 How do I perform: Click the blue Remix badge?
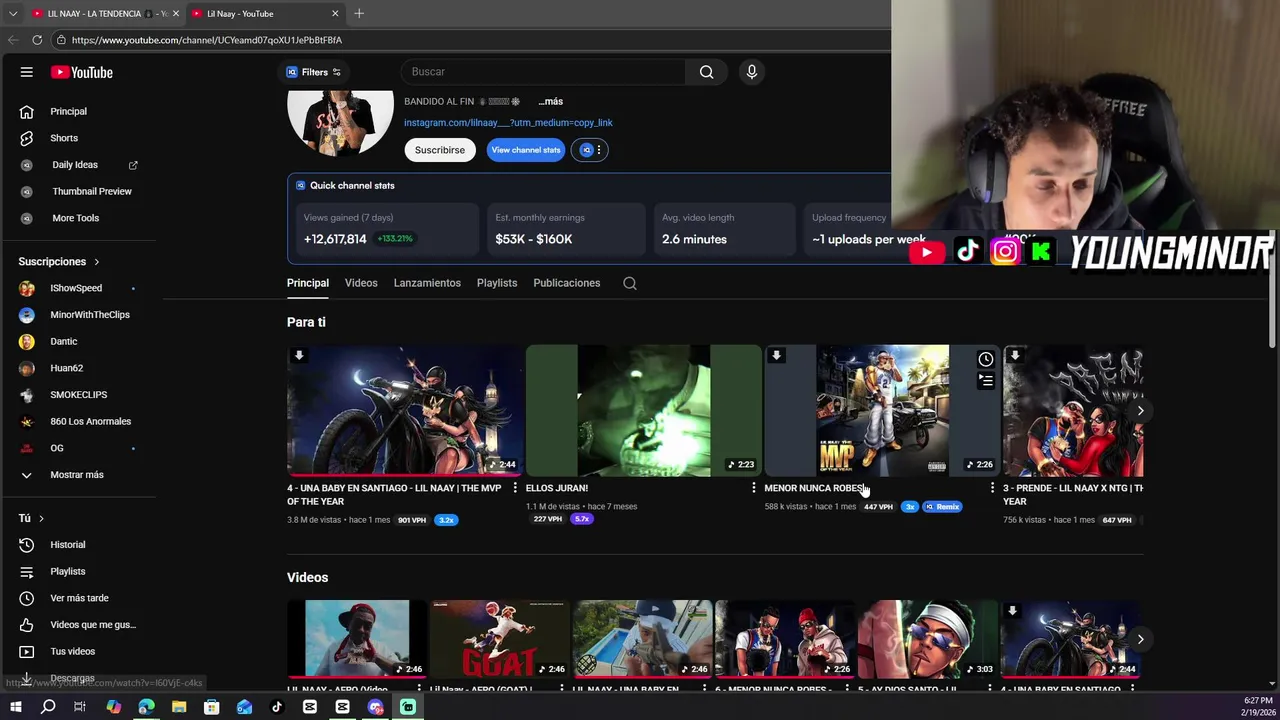(942, 507)
